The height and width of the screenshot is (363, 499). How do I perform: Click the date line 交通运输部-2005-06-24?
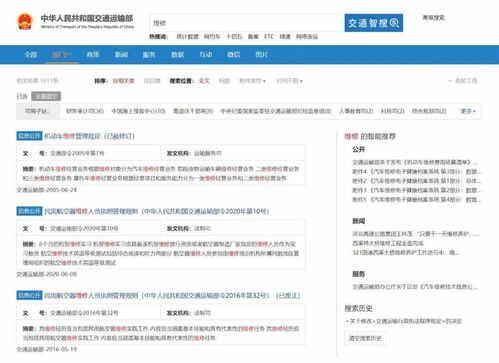point(47,190)
